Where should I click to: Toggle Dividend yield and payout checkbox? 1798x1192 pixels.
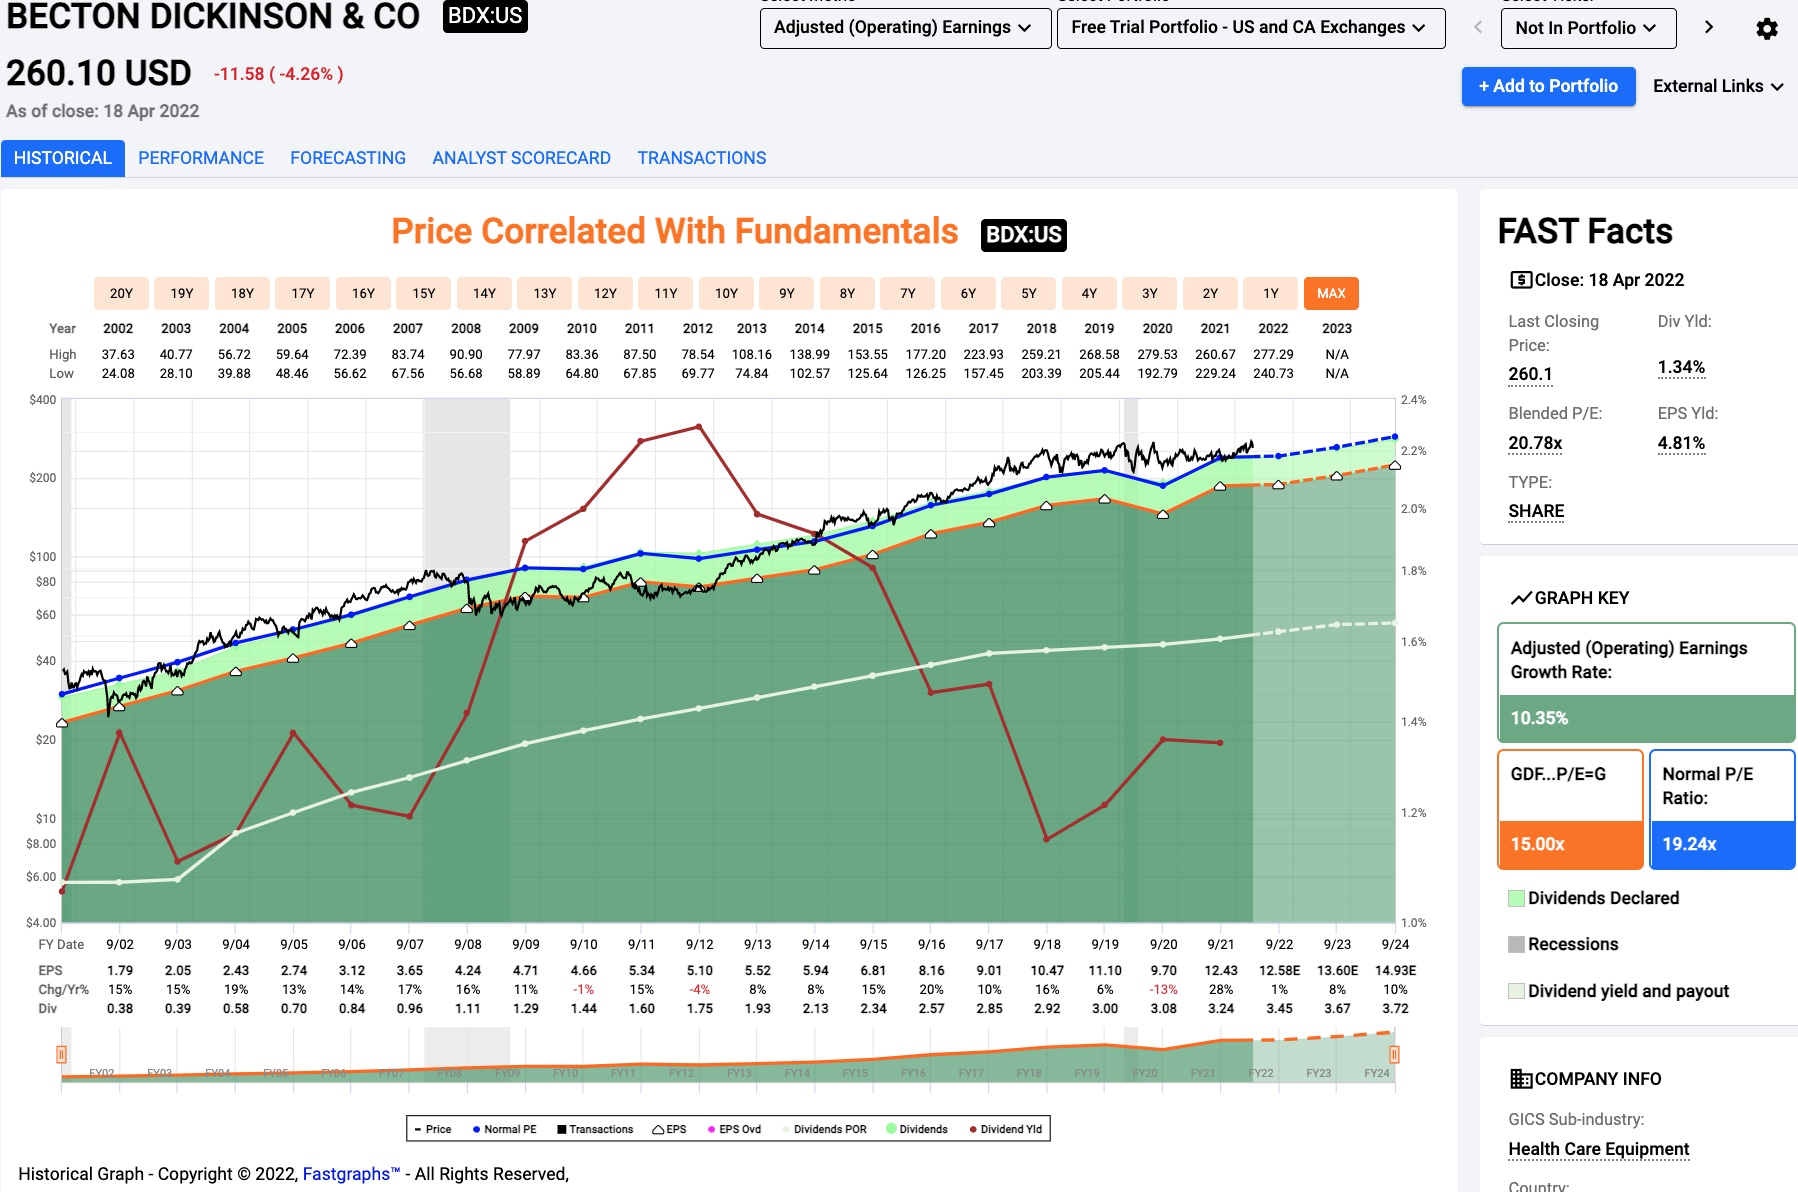pos(1516,991)
